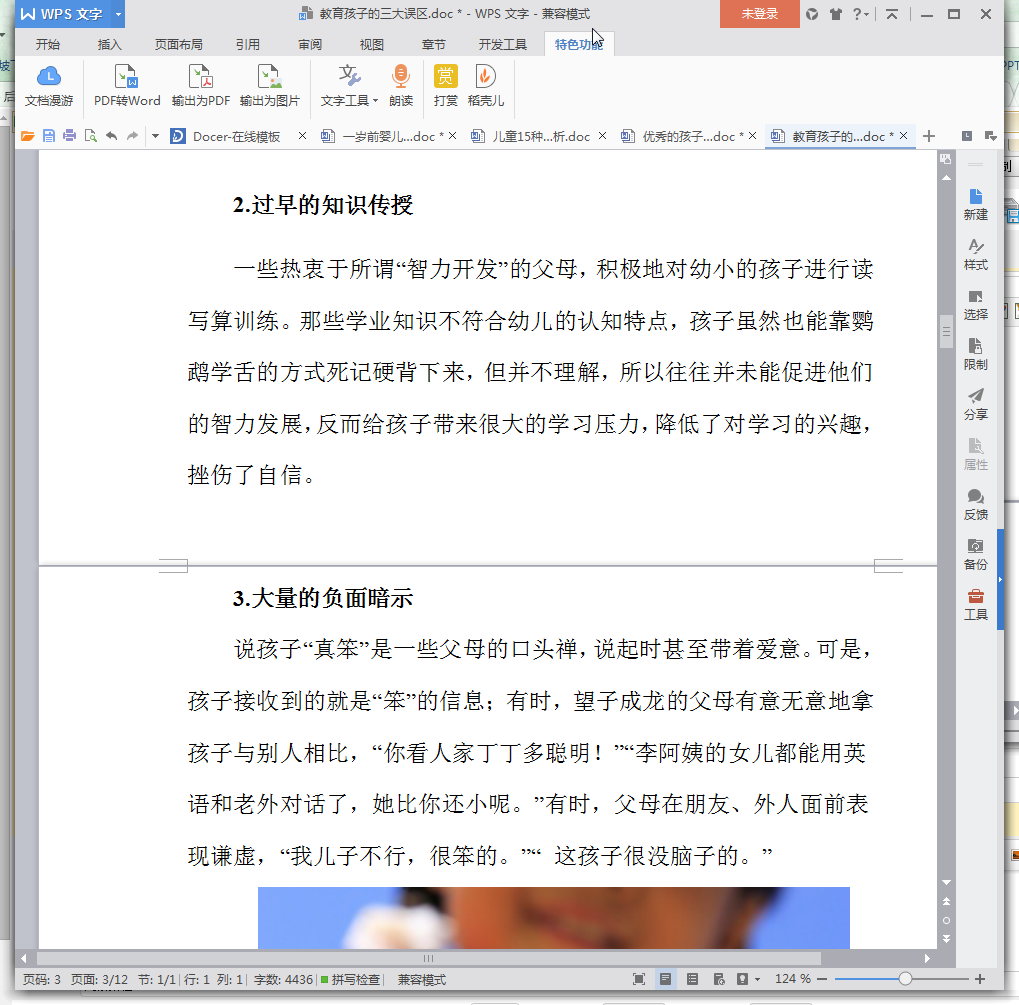Open the 文档漫游 cloud roaming tool

point(49,86)
